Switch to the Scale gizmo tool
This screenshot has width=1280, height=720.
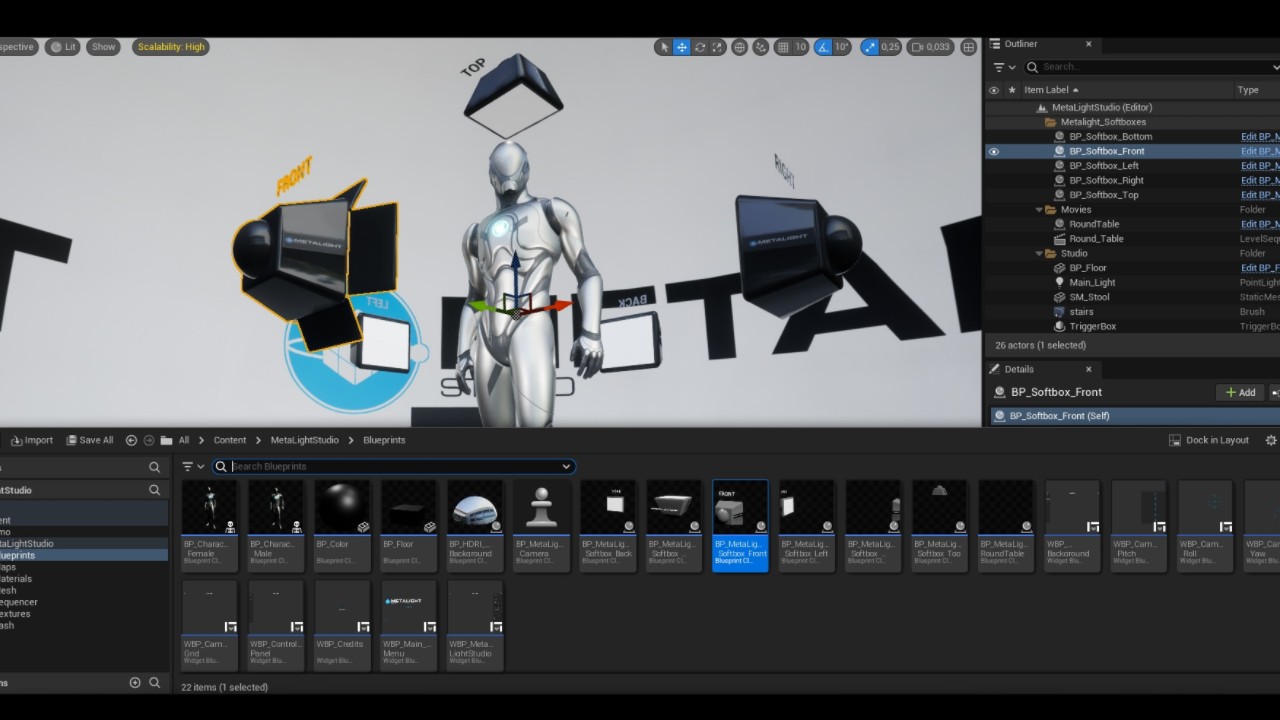point(718,47)
